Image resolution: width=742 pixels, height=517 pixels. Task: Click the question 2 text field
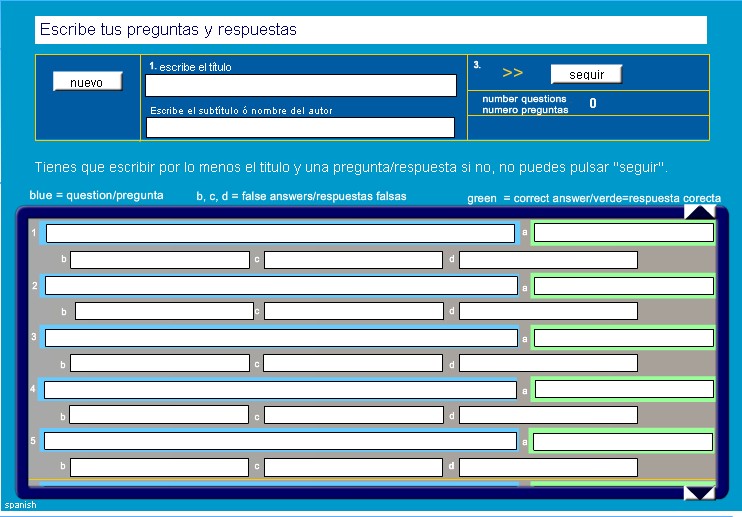(281, 285)
